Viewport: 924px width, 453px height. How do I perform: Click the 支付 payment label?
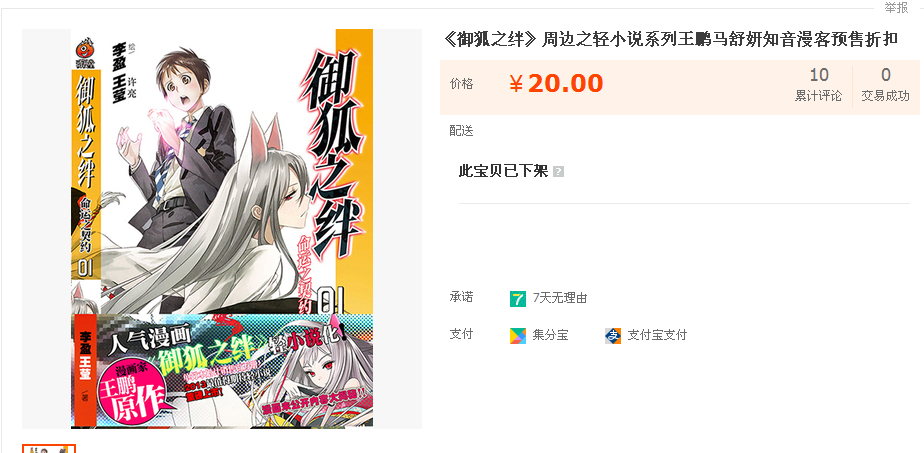click(461, 334)
